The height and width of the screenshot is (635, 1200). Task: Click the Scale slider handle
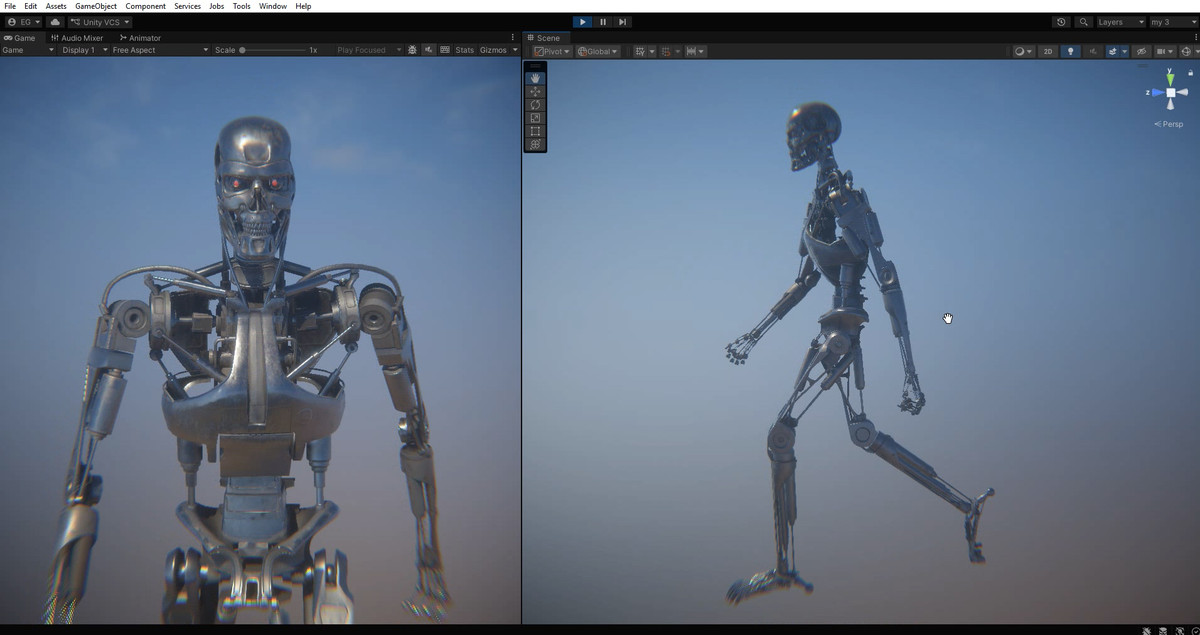(242, 50)
